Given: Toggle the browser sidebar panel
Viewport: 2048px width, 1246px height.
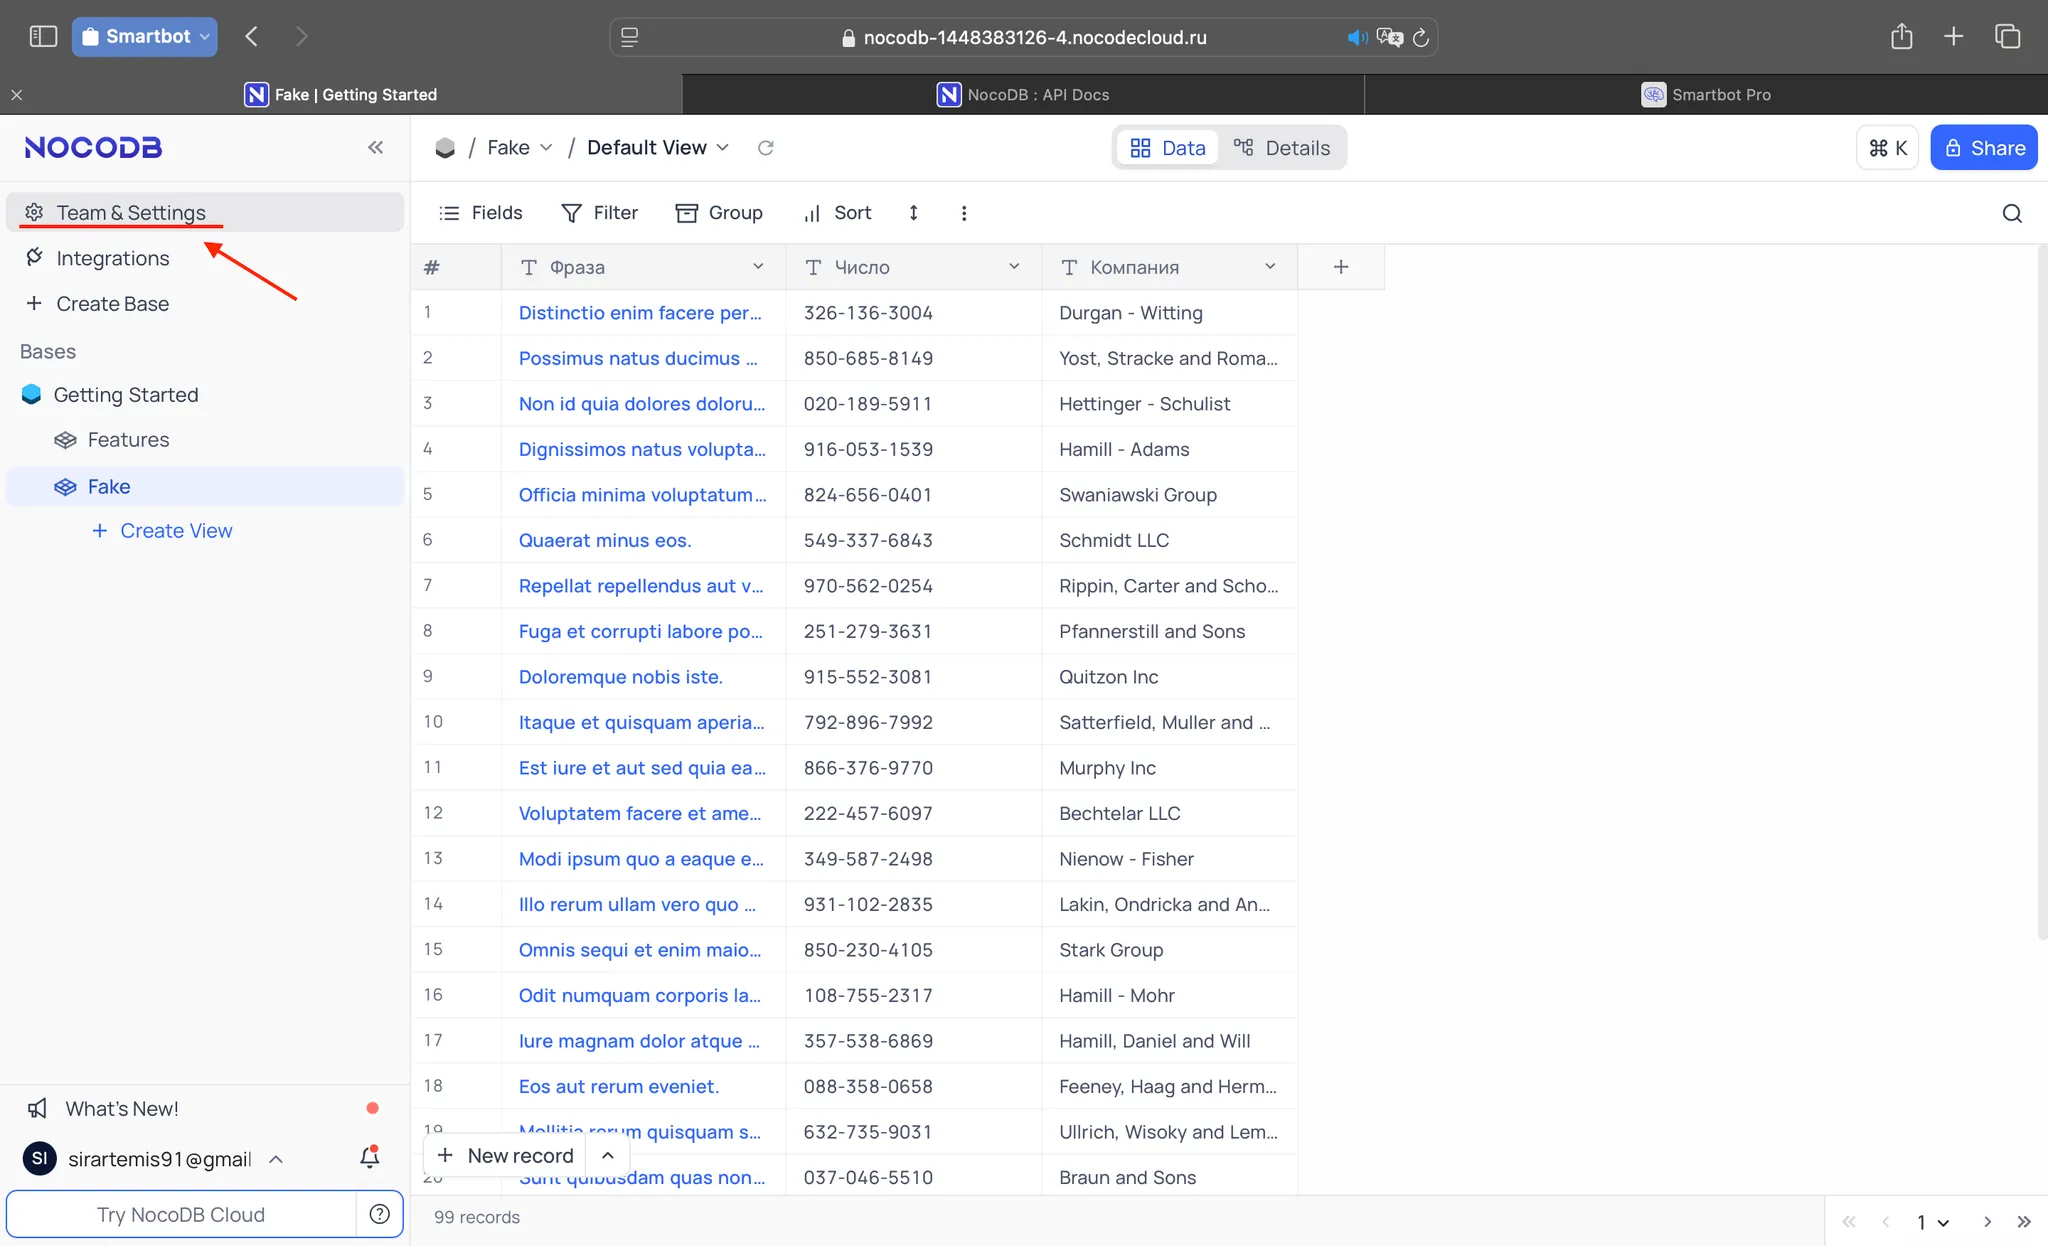Looking at the screenshot, I should point(43,37).
